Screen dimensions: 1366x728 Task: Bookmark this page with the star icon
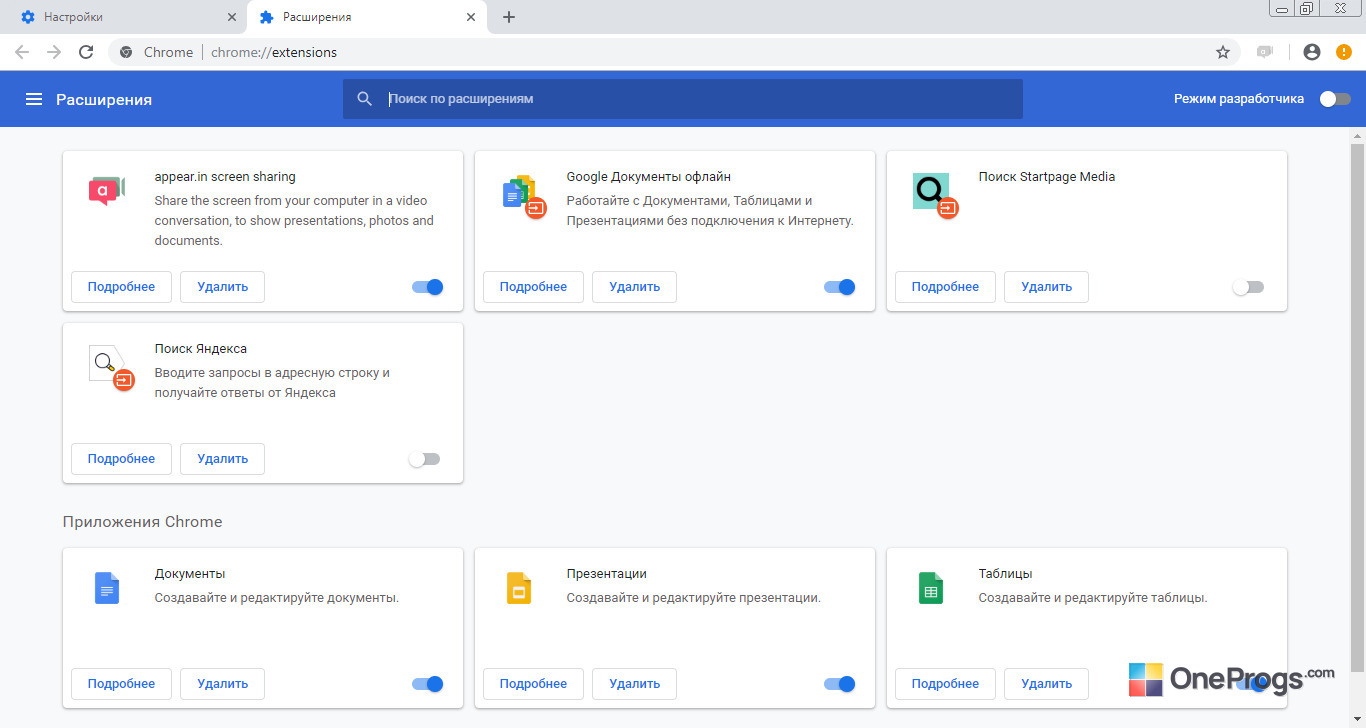[1222, 52]
